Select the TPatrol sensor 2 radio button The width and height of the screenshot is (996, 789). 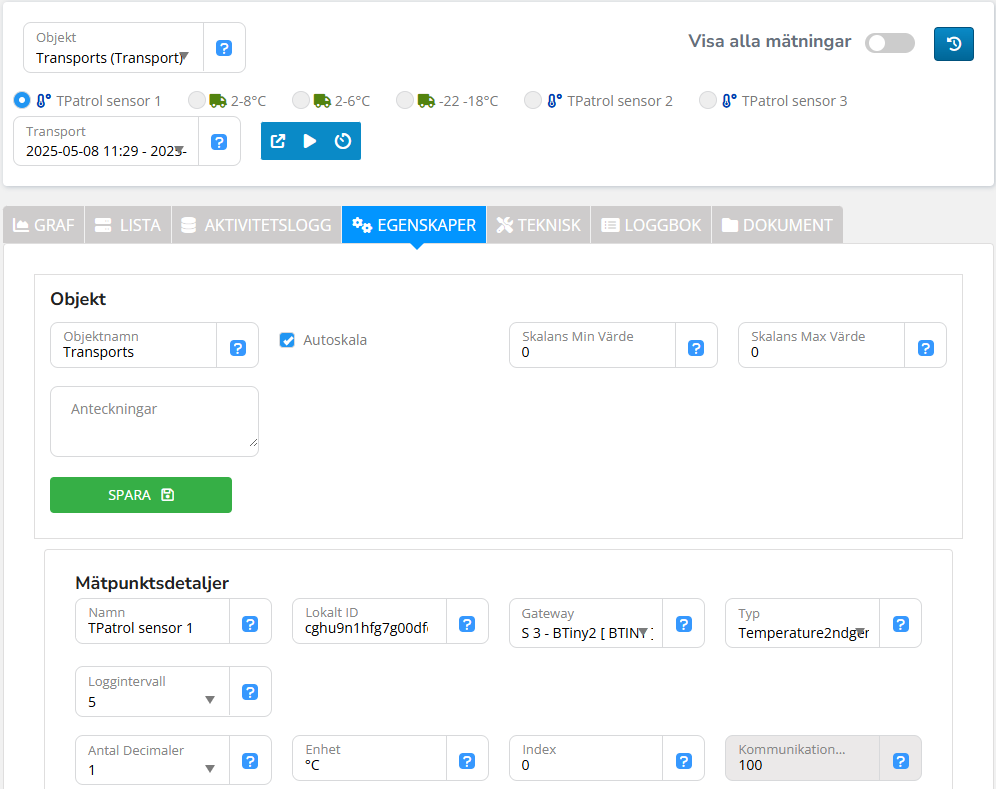533,100
